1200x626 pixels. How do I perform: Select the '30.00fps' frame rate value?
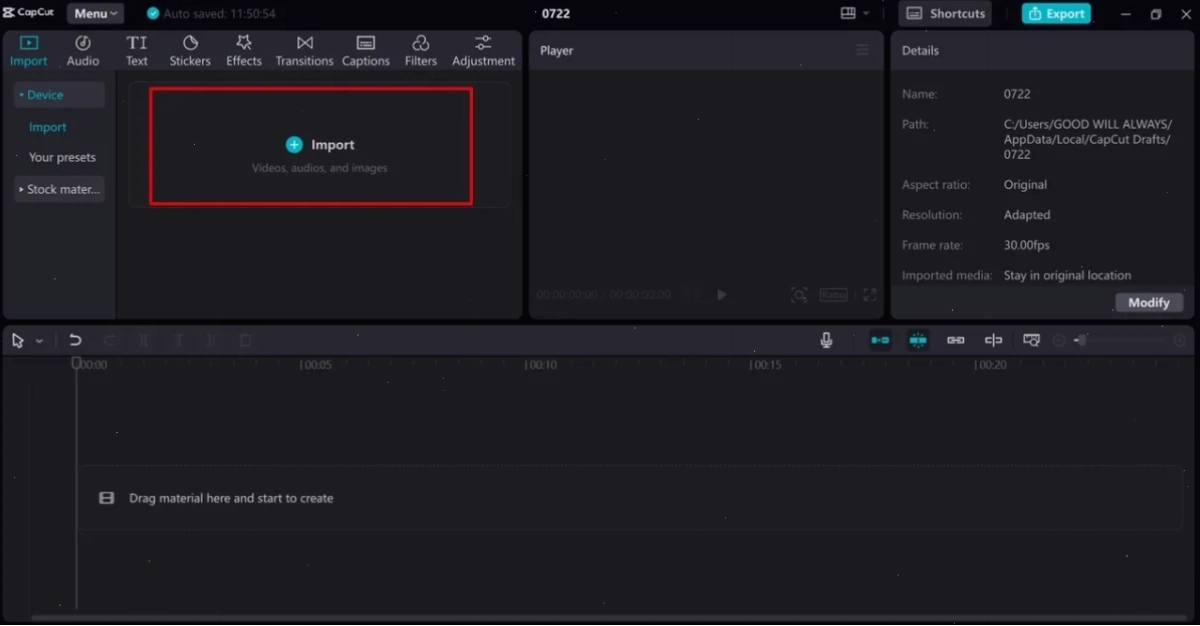(x=1026, y=245)
